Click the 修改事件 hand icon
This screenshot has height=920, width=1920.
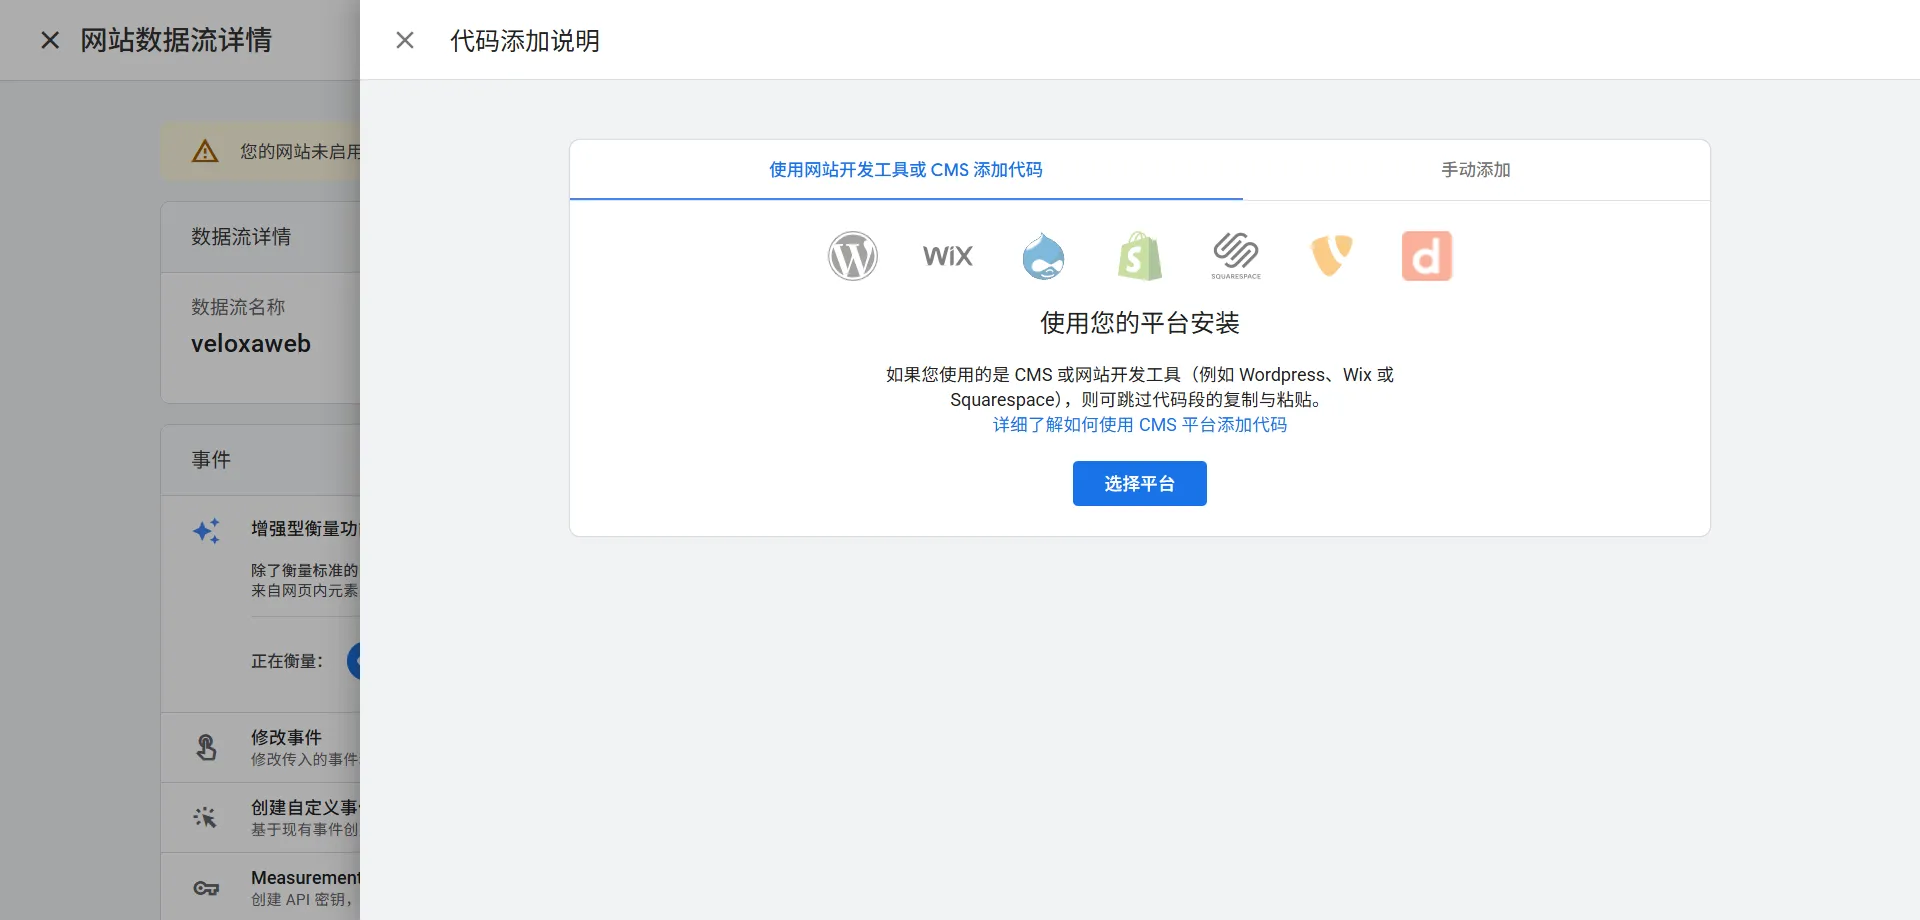pyautogui.click(x=206, y=746)
